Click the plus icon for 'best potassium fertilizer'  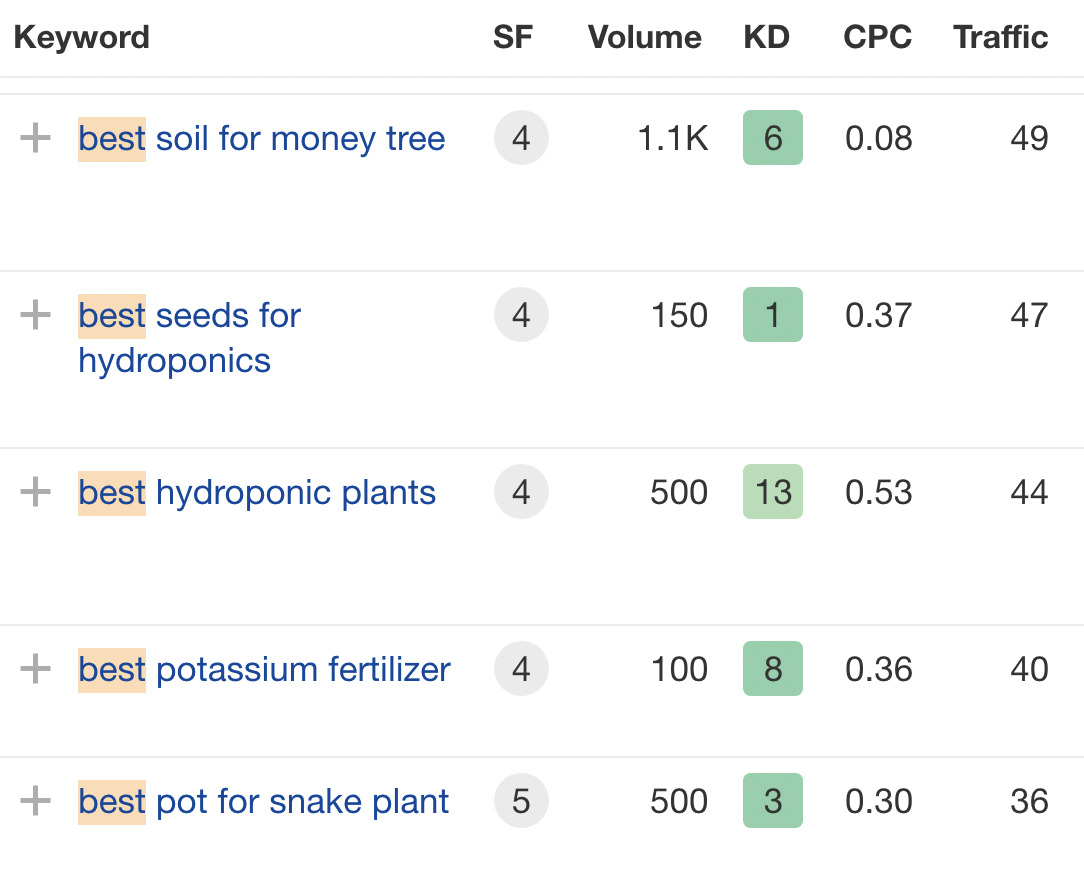(36, 669)
